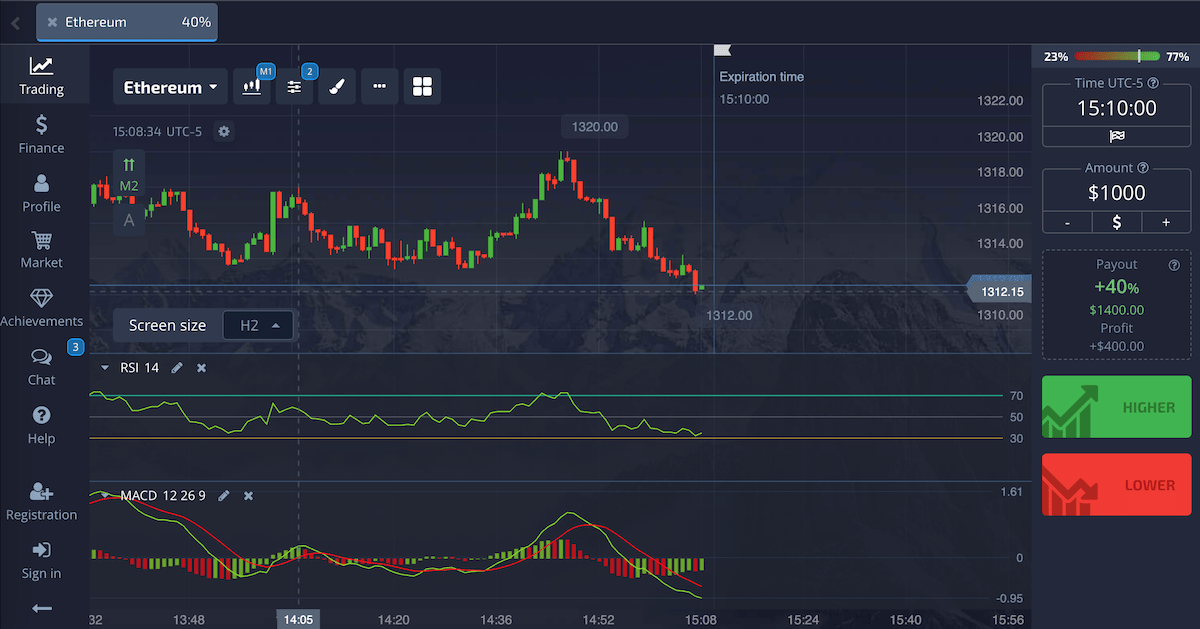1200x629 pixels.
Task: Click the +40% payout value
Action: tap(1116, 287)
